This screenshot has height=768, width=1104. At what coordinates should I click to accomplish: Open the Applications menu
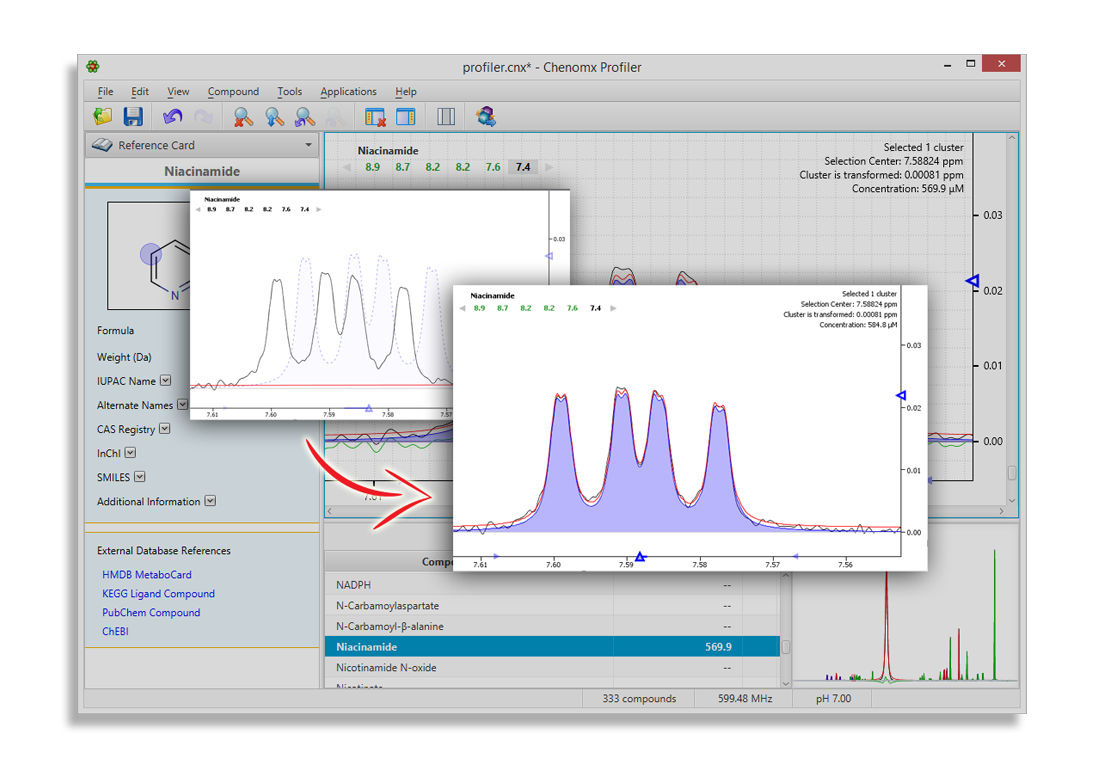(348, 92)
